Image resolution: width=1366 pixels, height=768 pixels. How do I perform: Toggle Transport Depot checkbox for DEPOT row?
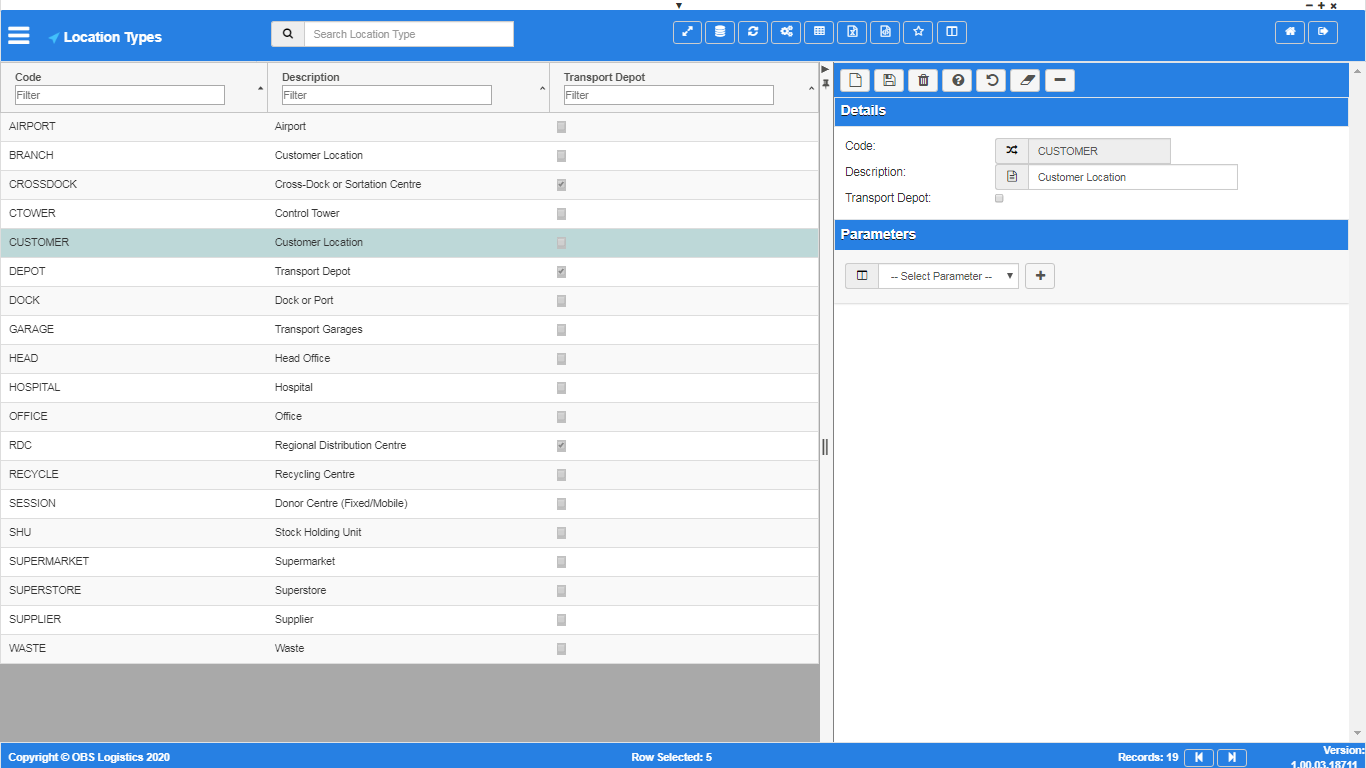point(561,272)
